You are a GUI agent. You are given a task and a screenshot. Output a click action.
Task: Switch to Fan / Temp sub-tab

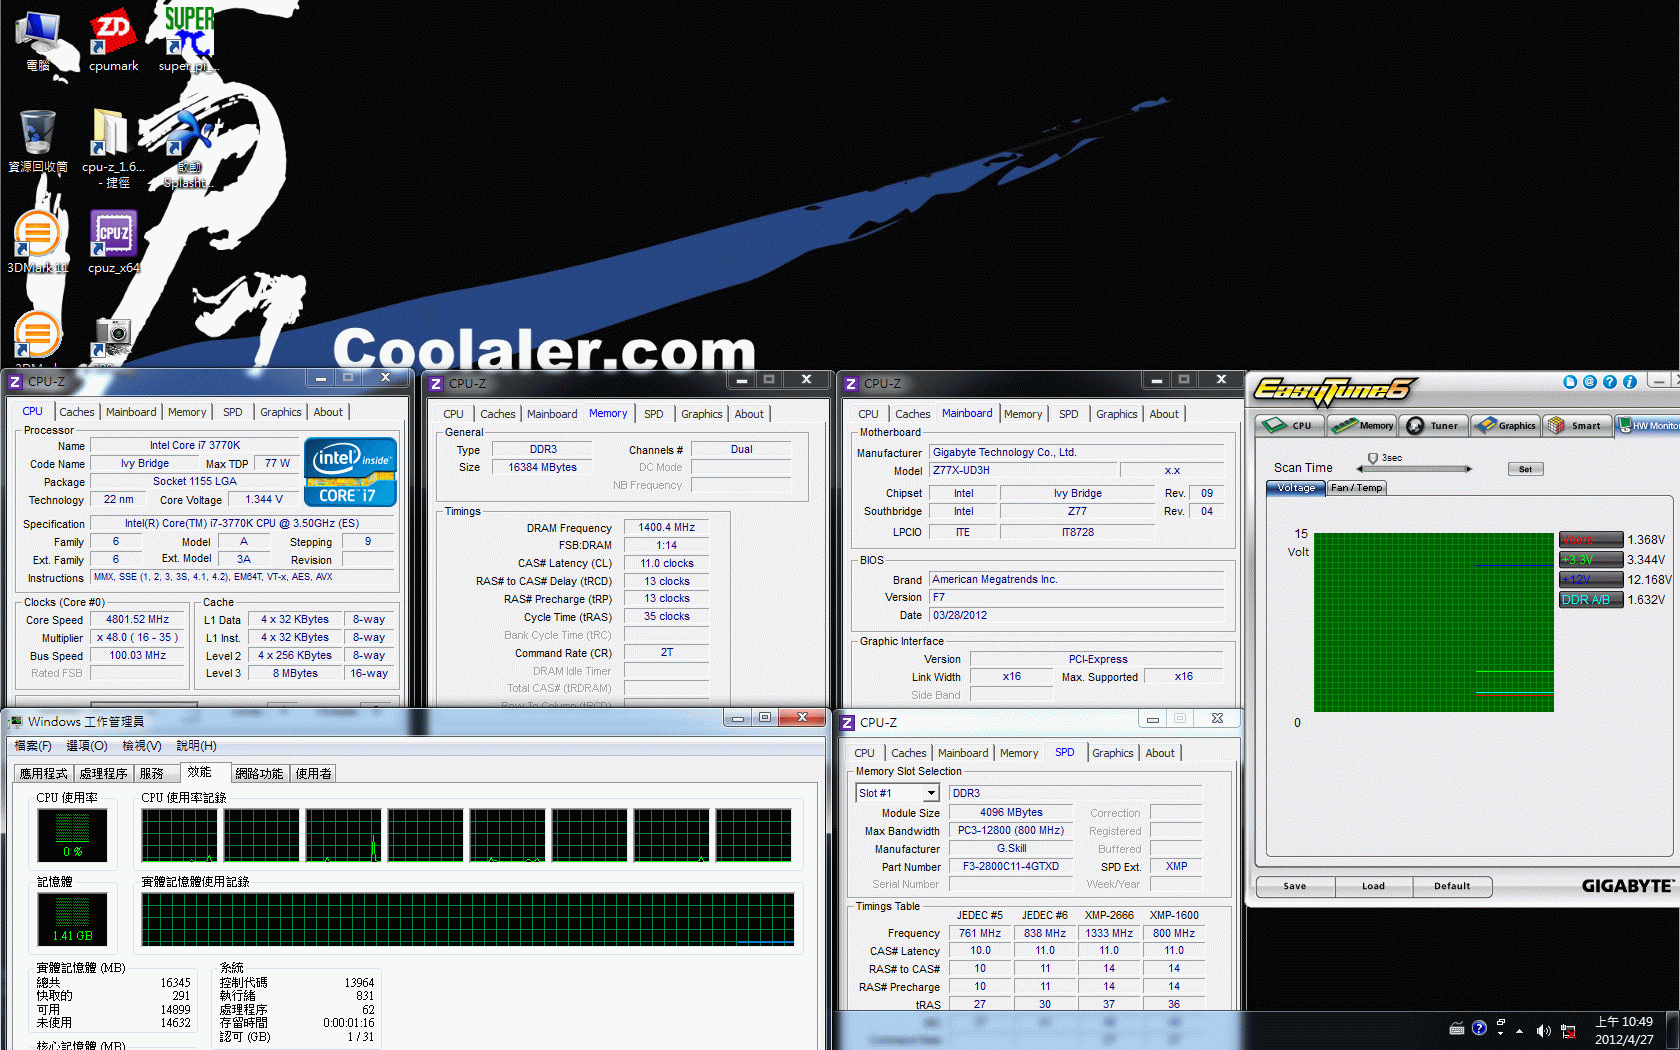pyautogui.click(x=1357, y=488)
